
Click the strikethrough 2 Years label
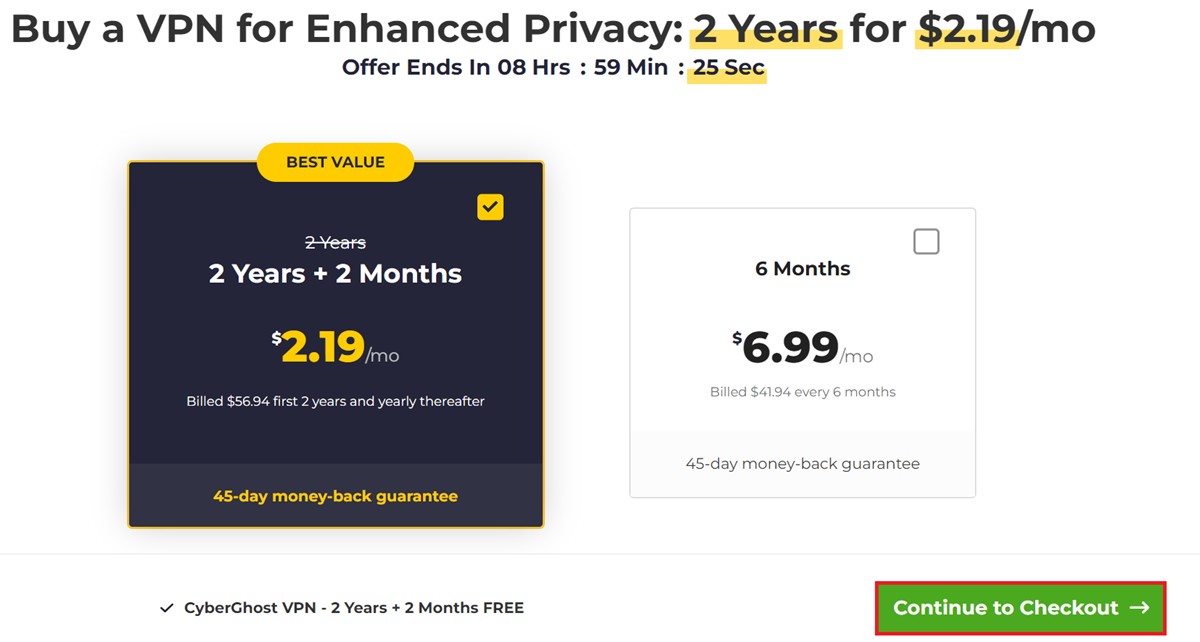point(335,243)
